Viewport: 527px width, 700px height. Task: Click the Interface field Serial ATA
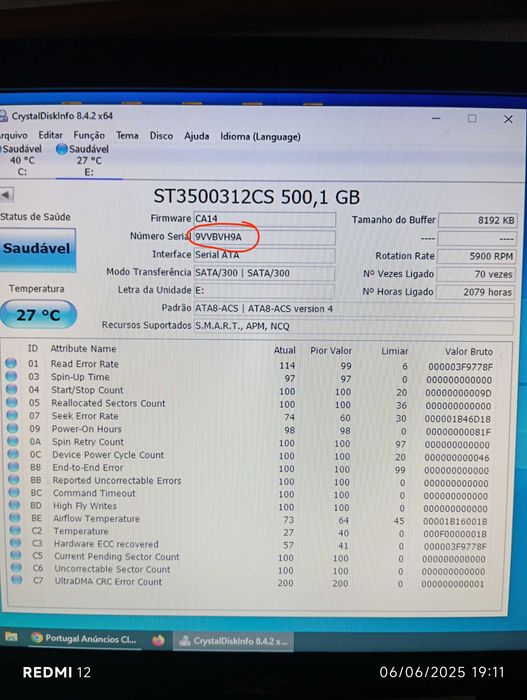264,255
